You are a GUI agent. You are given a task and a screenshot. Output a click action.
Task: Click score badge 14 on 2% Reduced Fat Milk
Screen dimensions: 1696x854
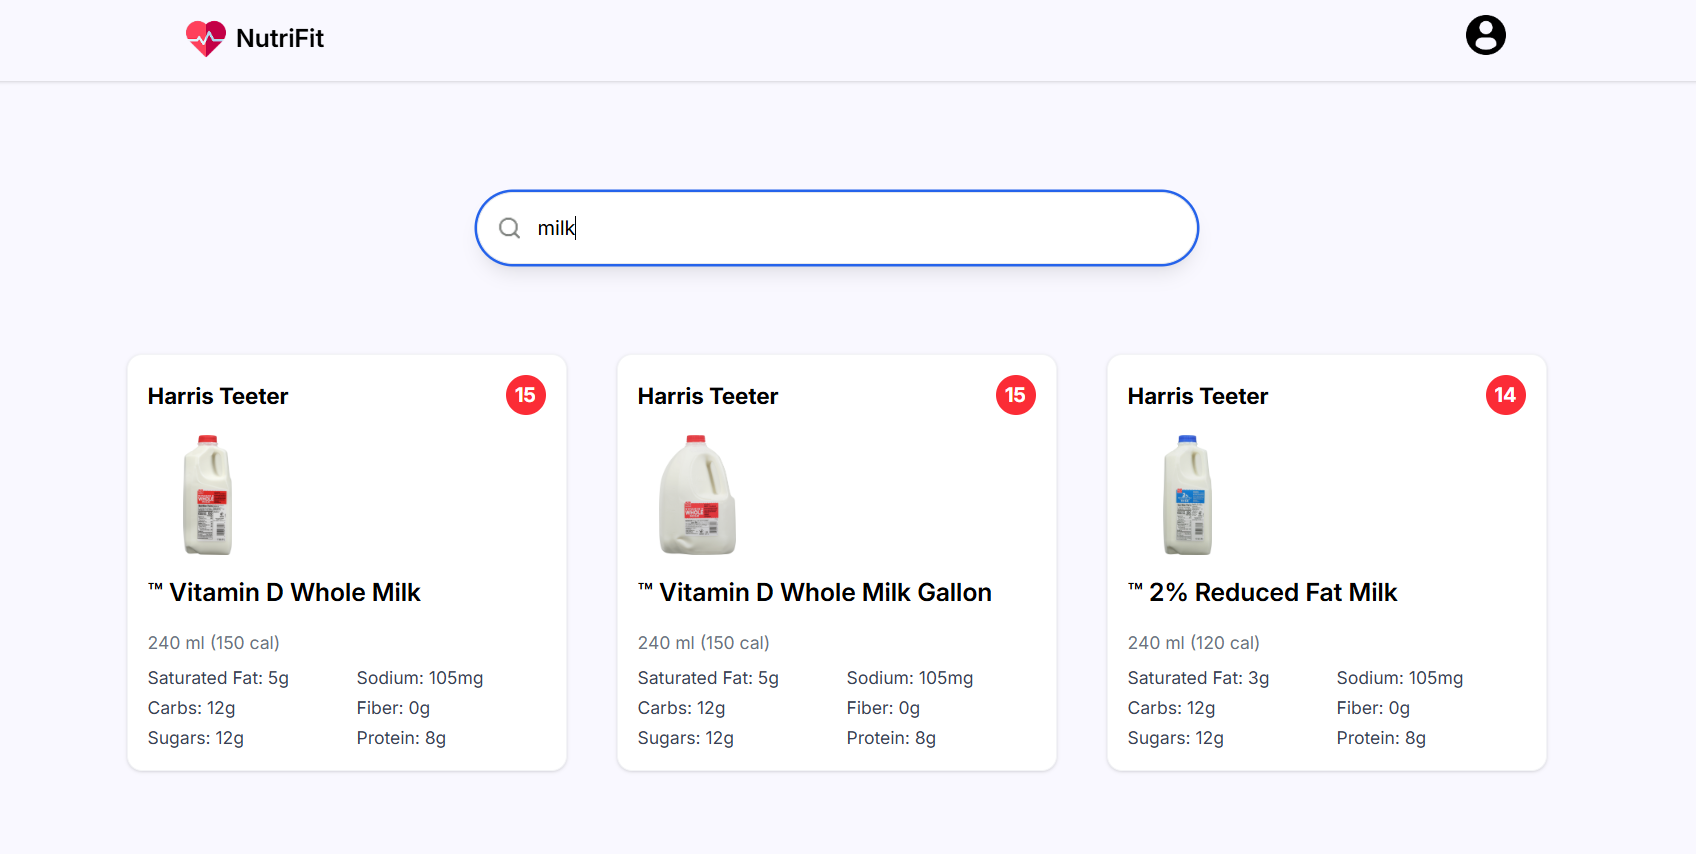point(1506,395)
